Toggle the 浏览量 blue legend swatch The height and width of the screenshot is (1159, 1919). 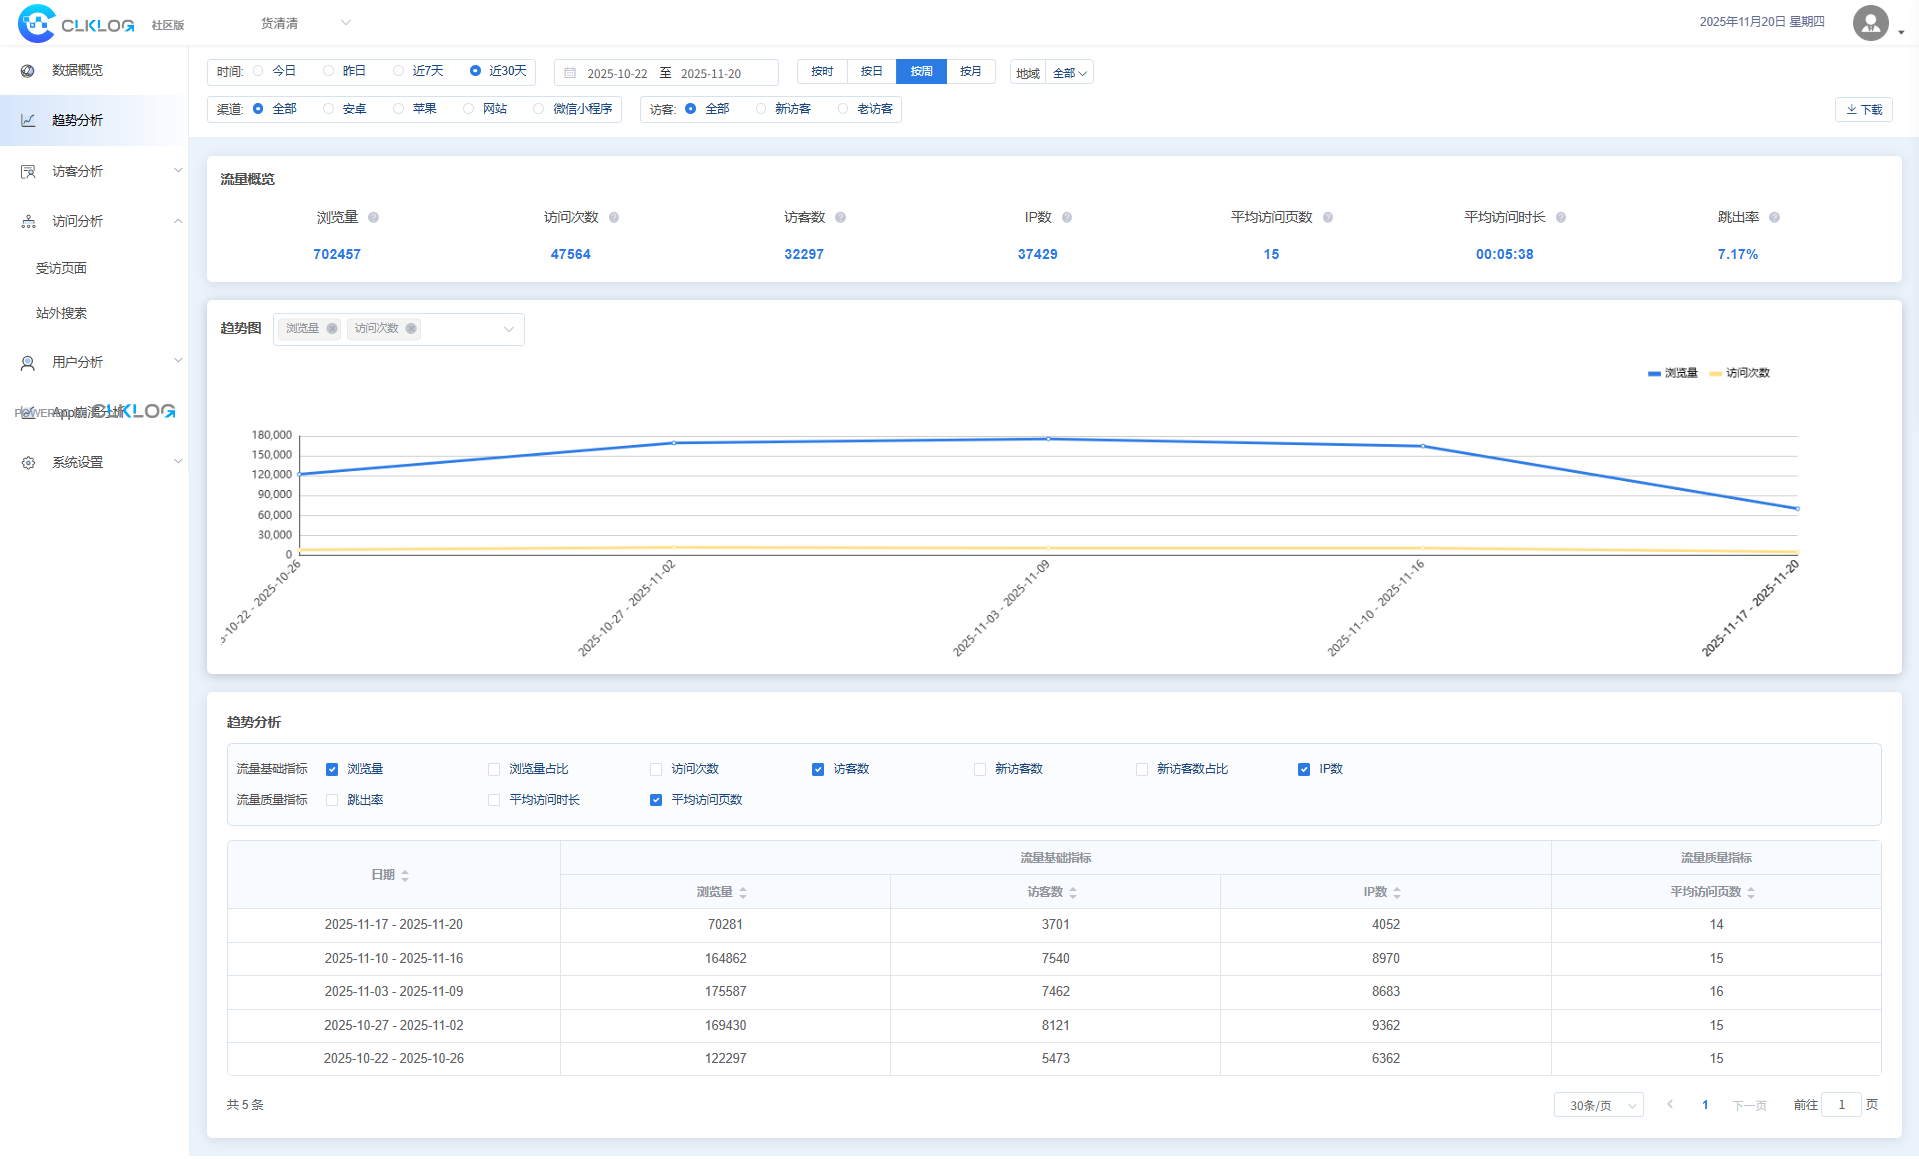tap(1654, 374)
